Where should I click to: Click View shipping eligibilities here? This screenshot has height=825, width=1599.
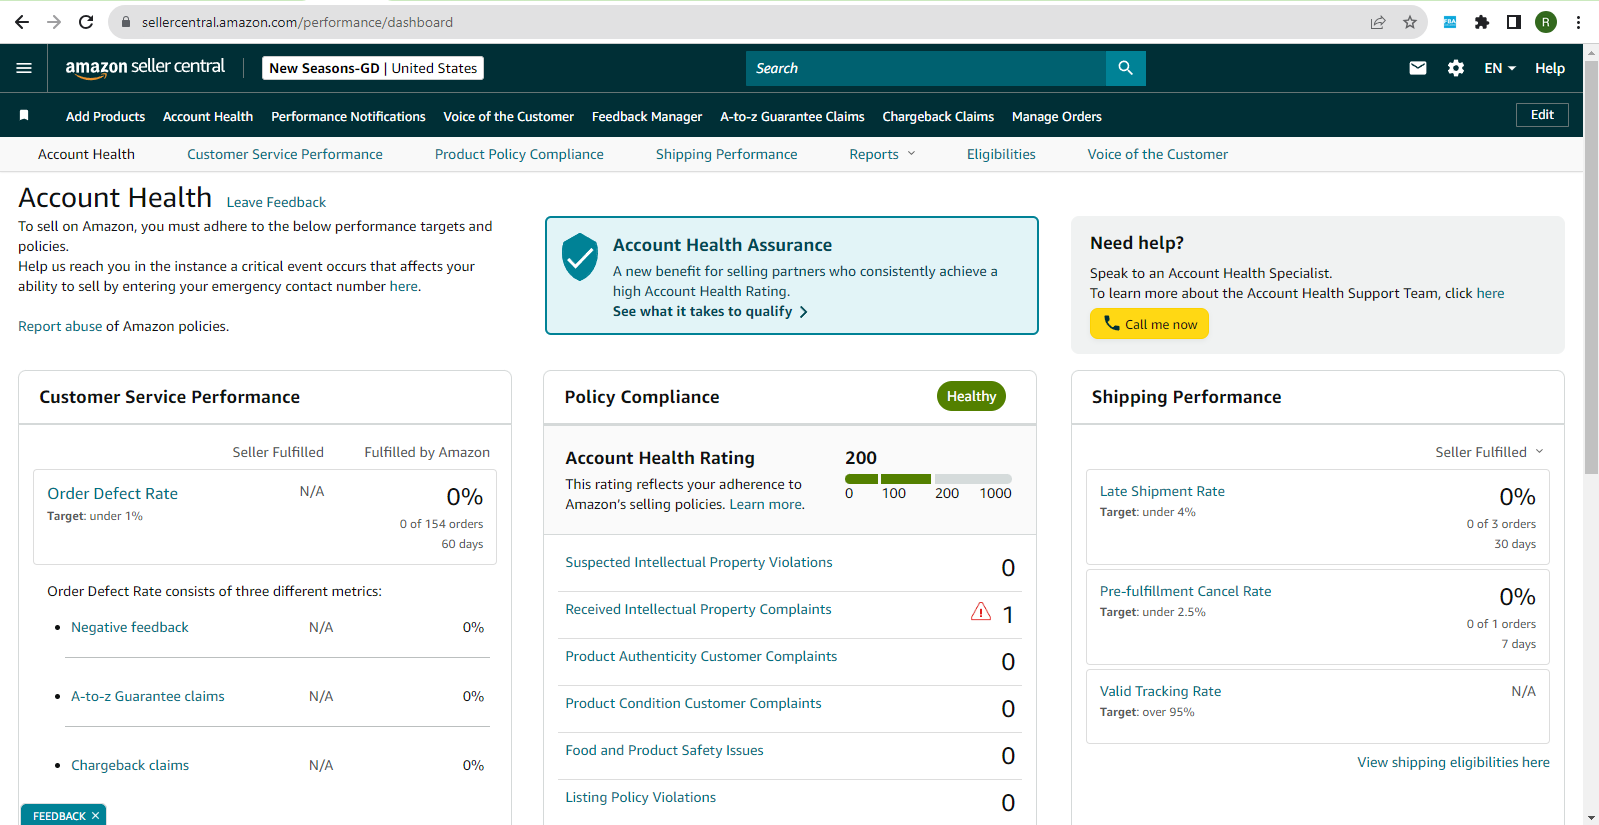coord(1453,762)
